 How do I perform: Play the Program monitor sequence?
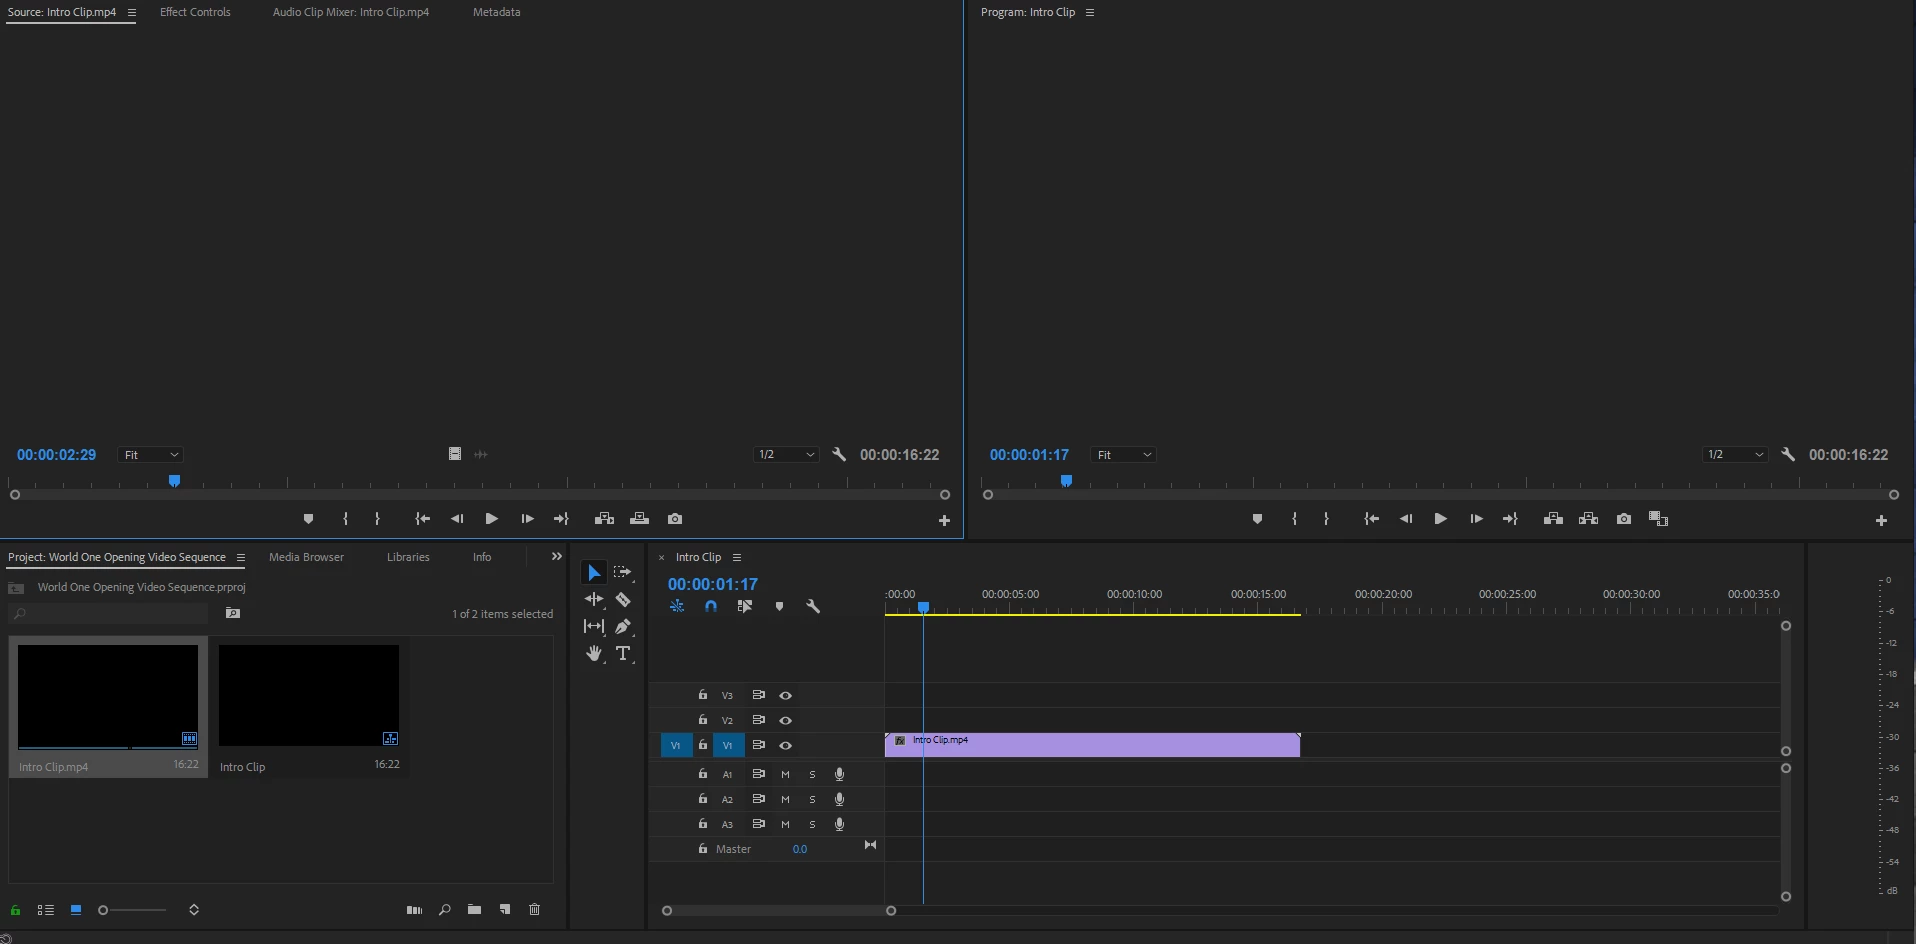point(1440,519)
